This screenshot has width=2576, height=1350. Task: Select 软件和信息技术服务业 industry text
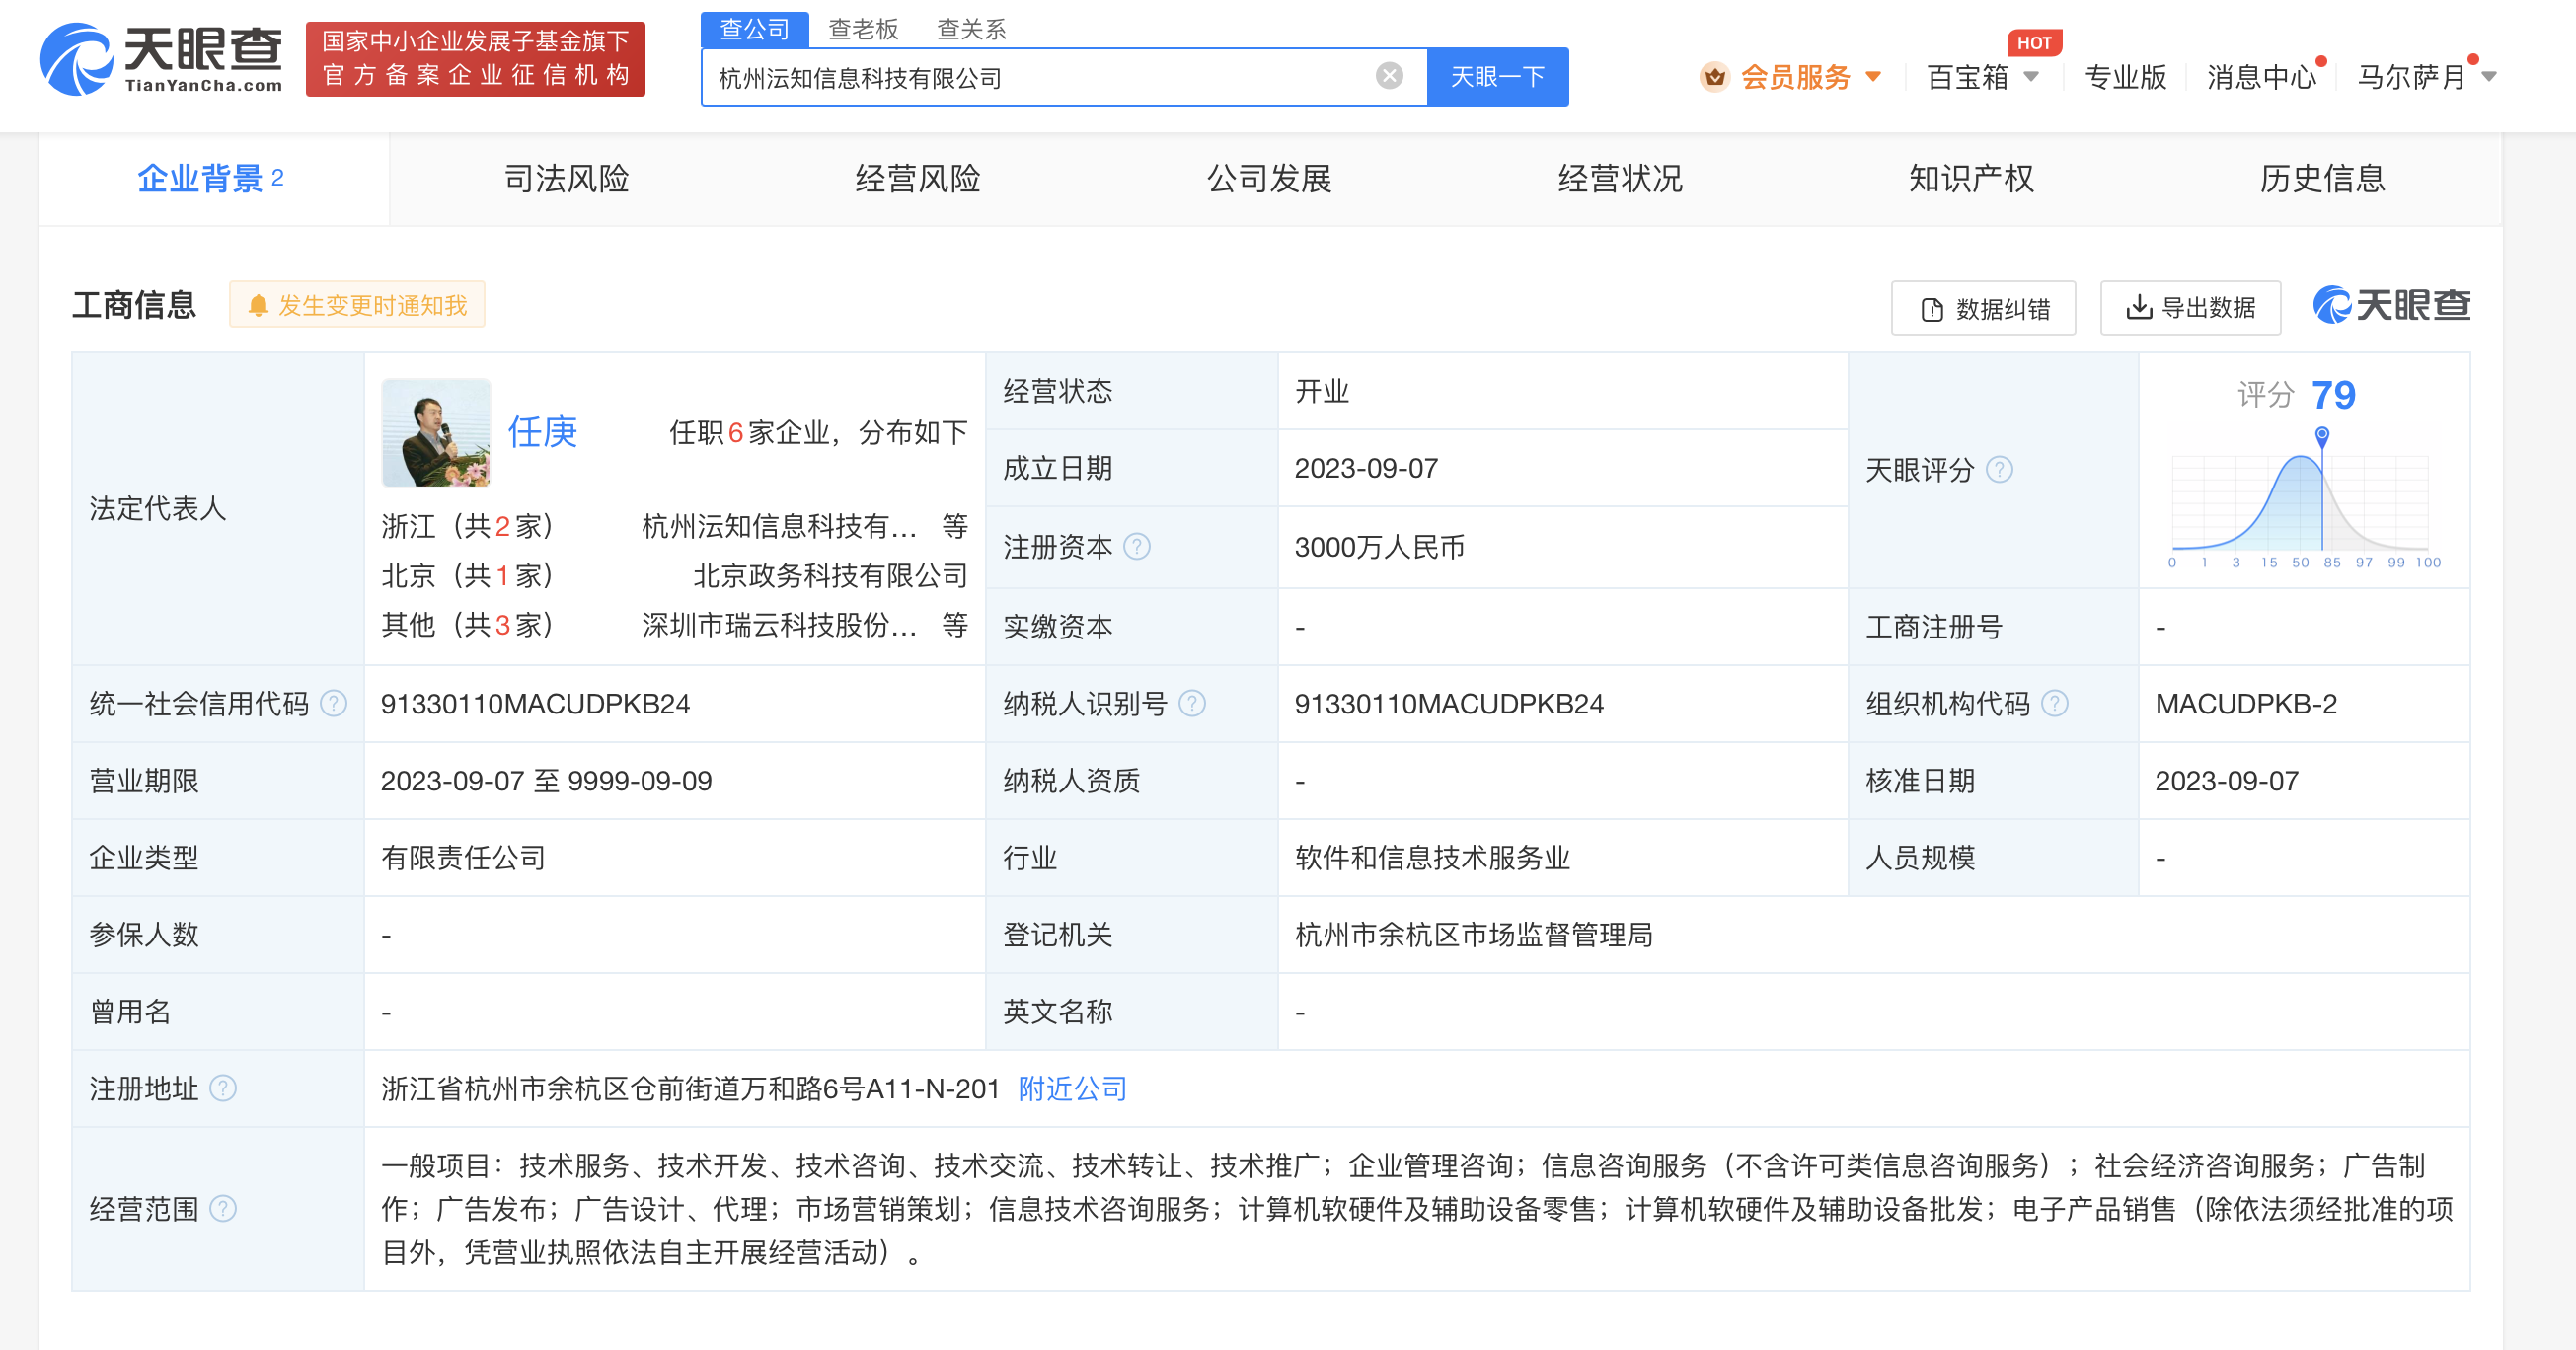(1432, 858)
